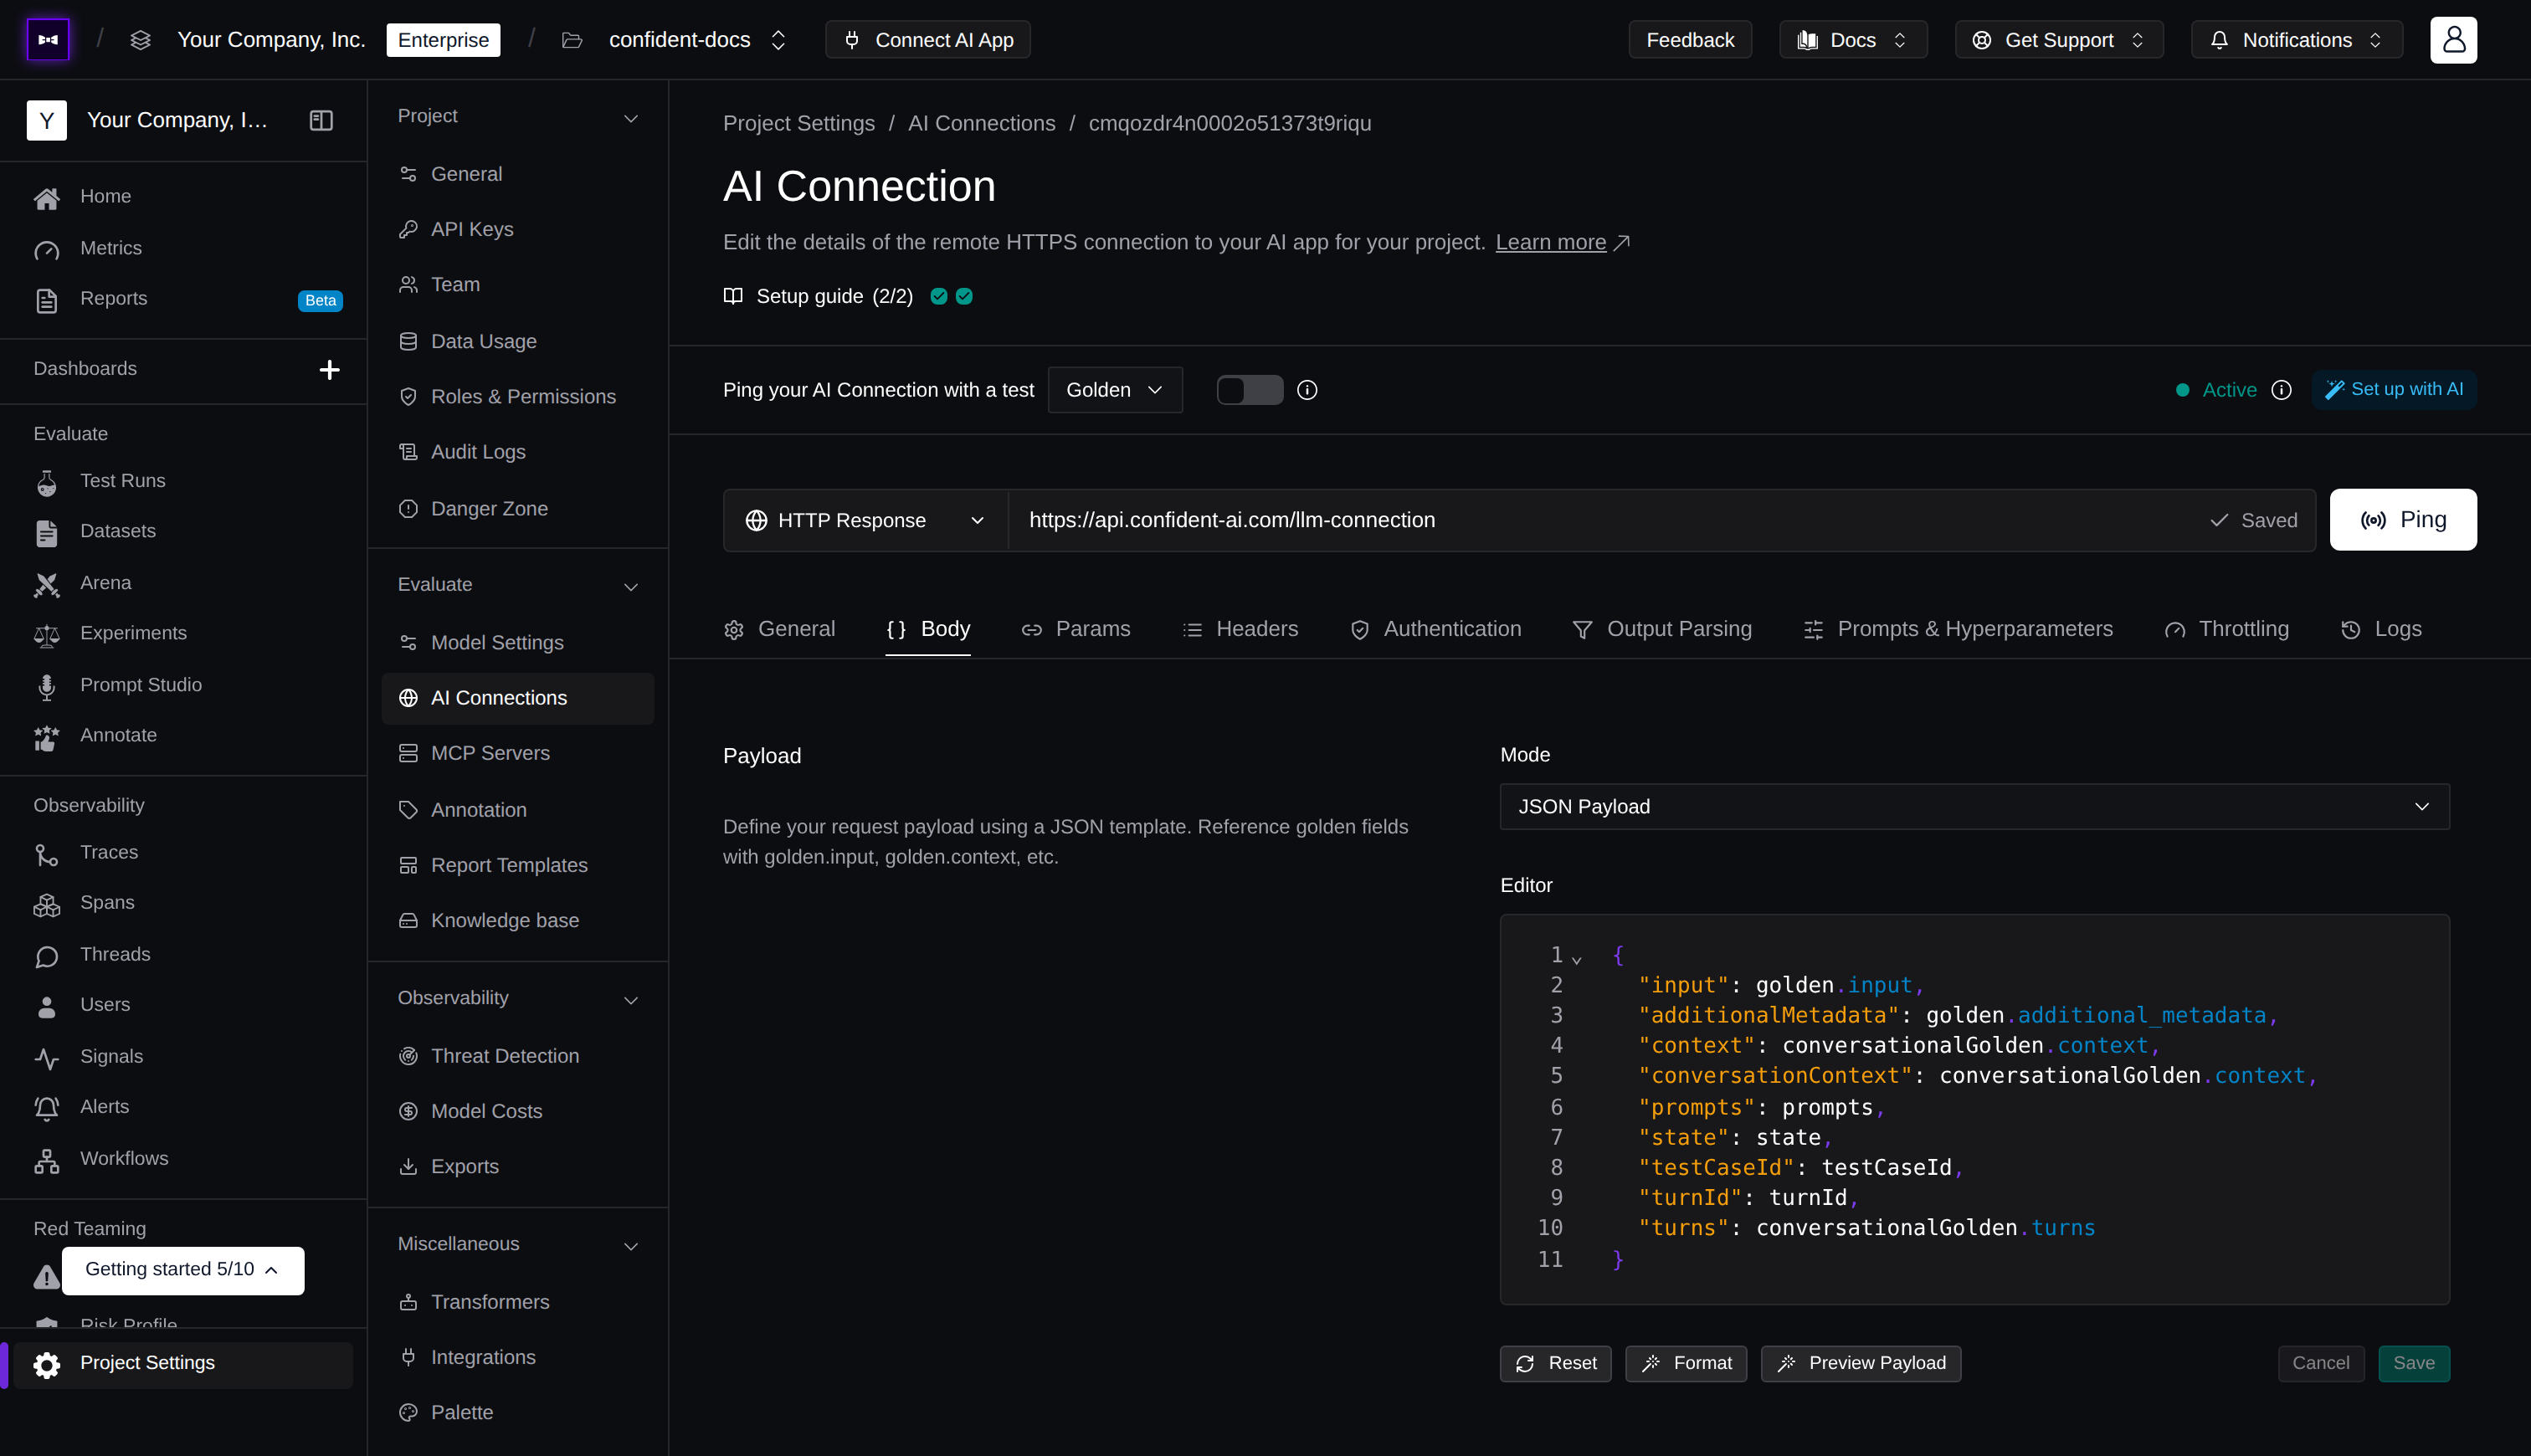Click the AI Connections breadcrumb

[x=981, y=124]
